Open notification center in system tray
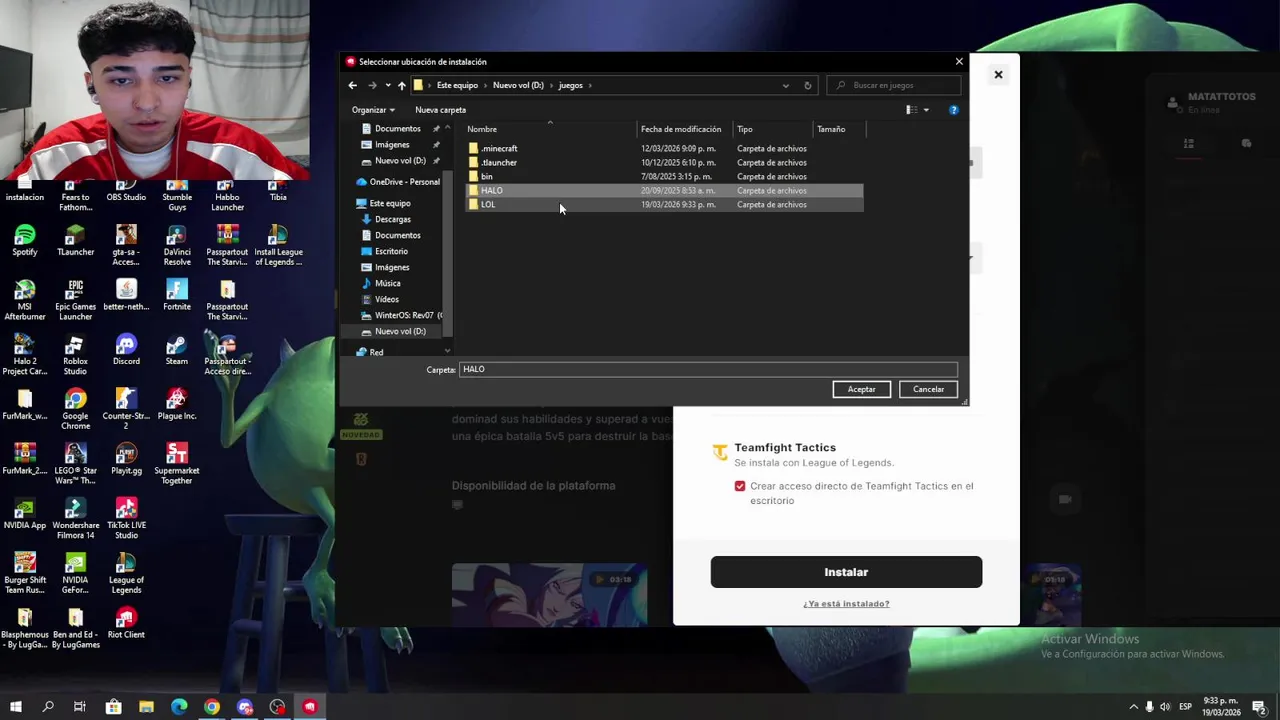Image resolution: width=1280 pixels, height=720 pixels. coord(1259,707)
